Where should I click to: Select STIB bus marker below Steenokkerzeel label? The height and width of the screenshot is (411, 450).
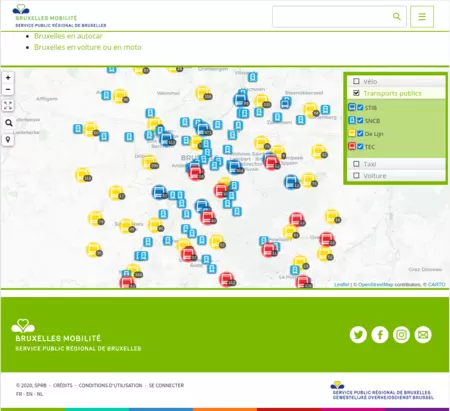click(x=285, y=104)
